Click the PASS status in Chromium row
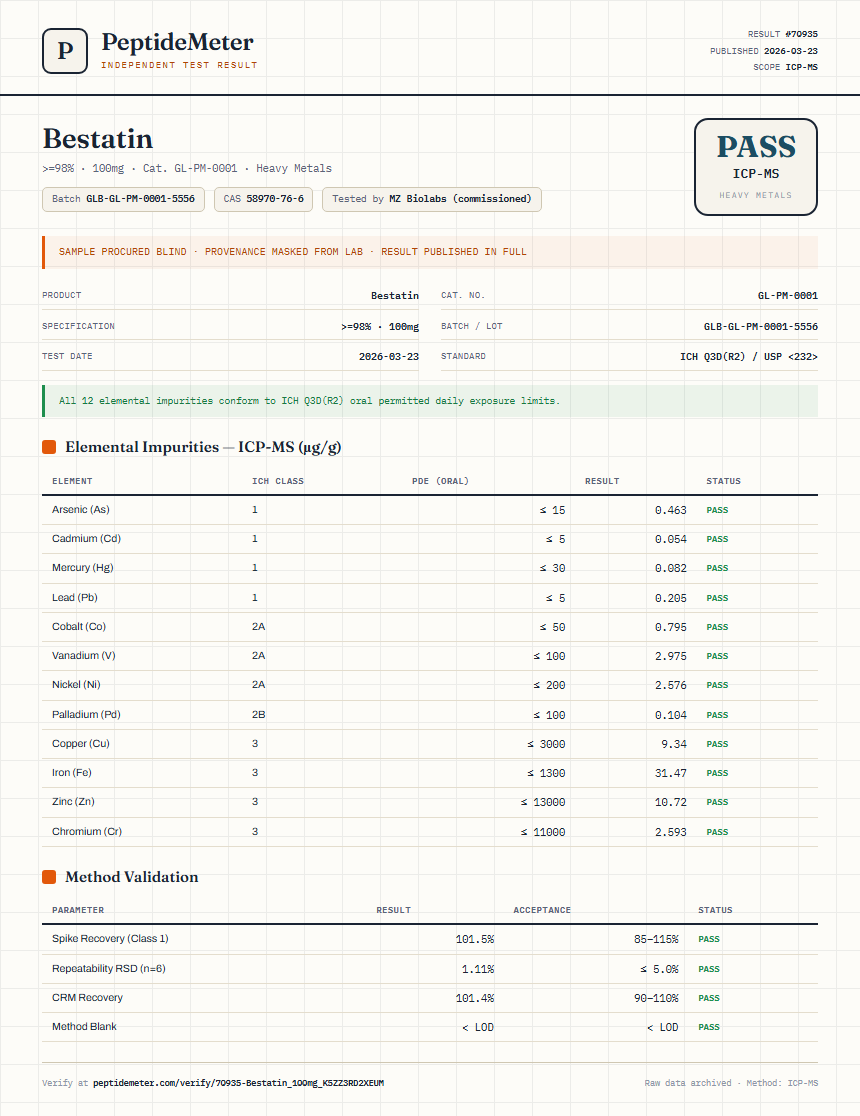Viewport: 860px width, 1116px height. tap(717, 832)
